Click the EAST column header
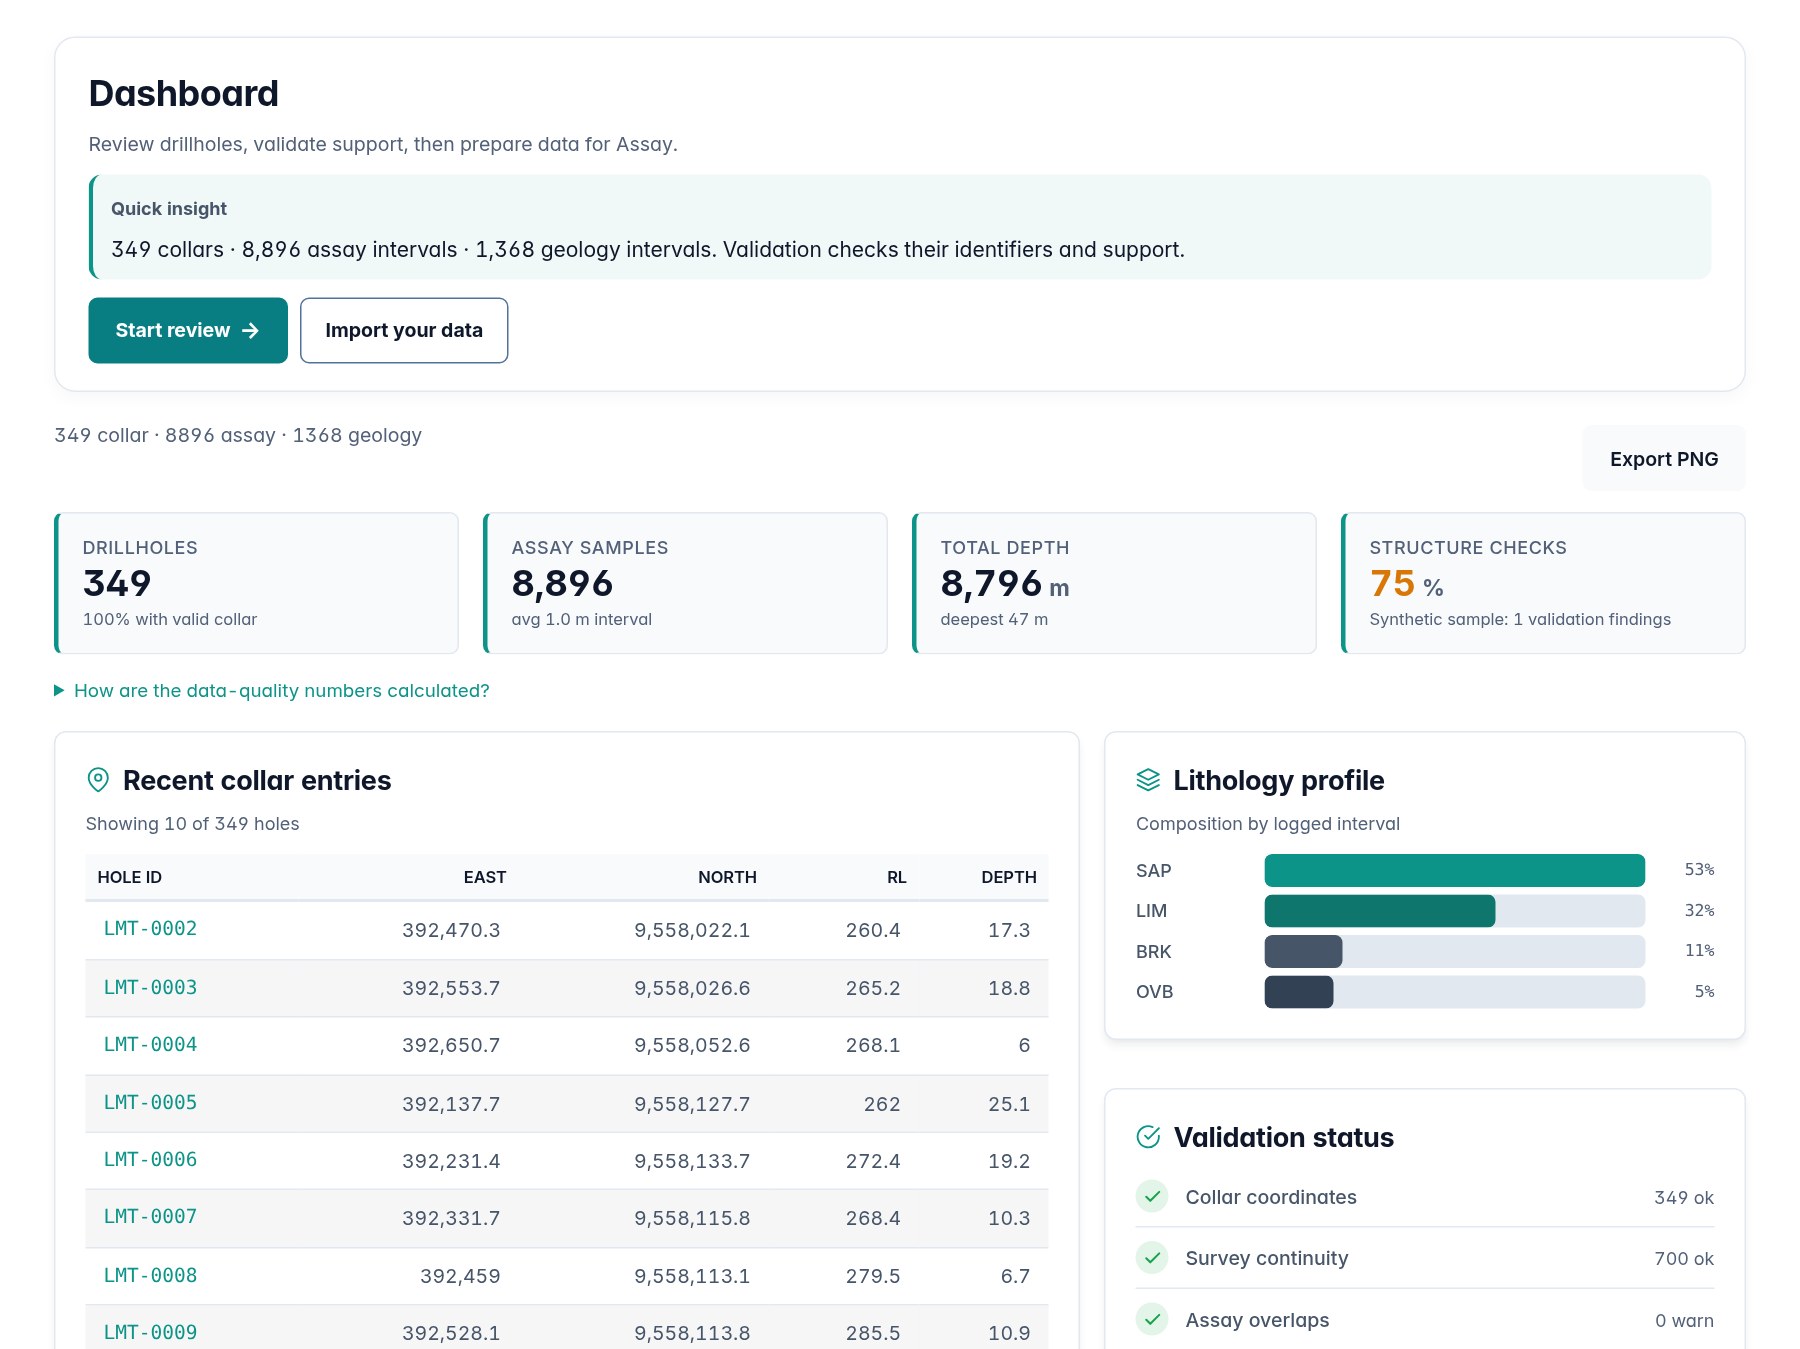Viewport: 1800px width, 1349px height. [485, 877]
